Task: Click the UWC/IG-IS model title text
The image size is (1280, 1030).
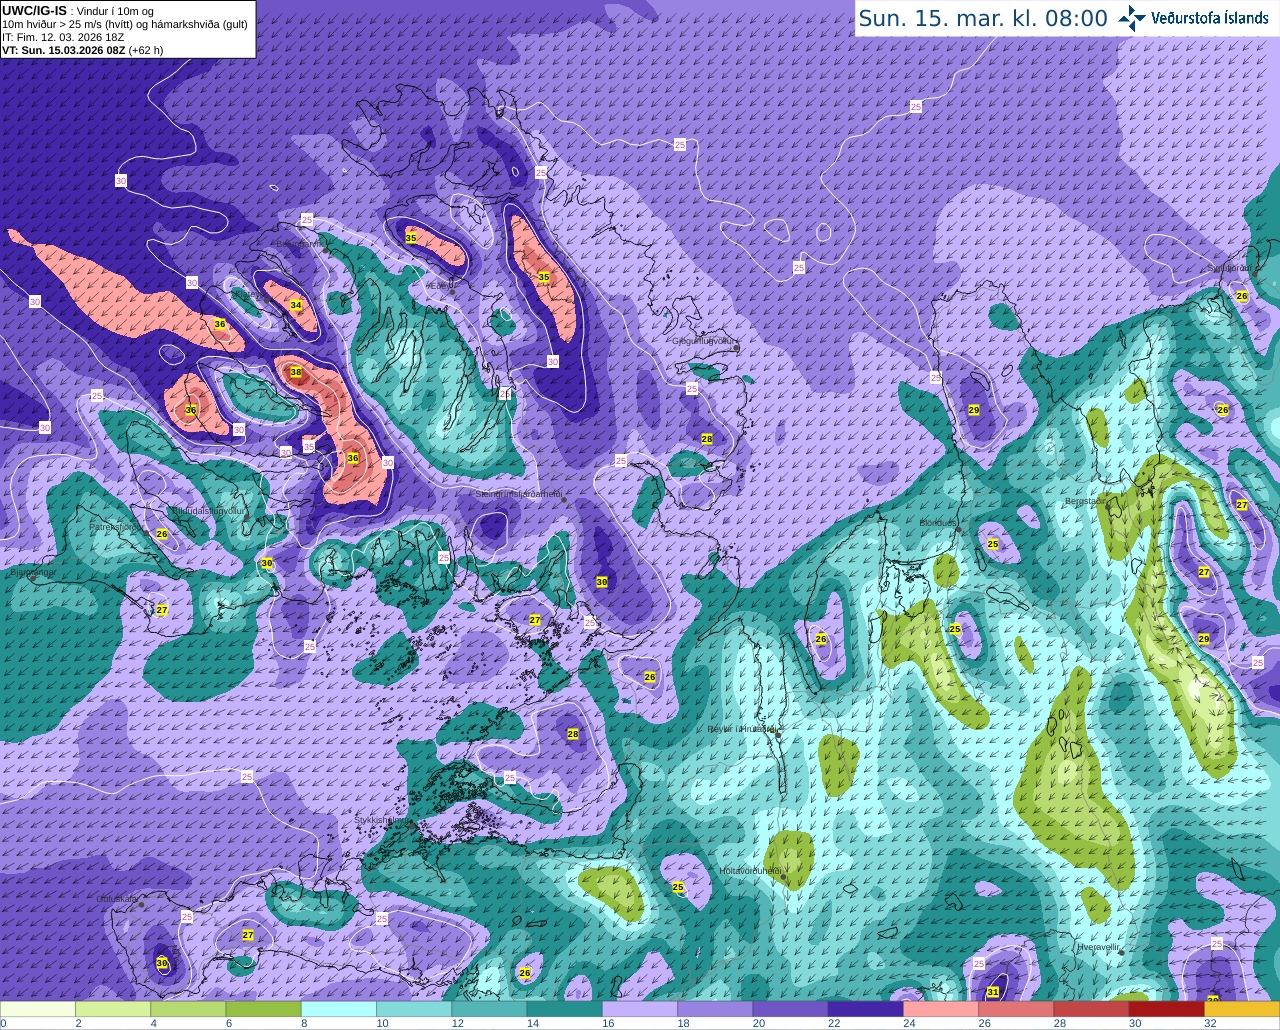Action: tap(34, 10)
